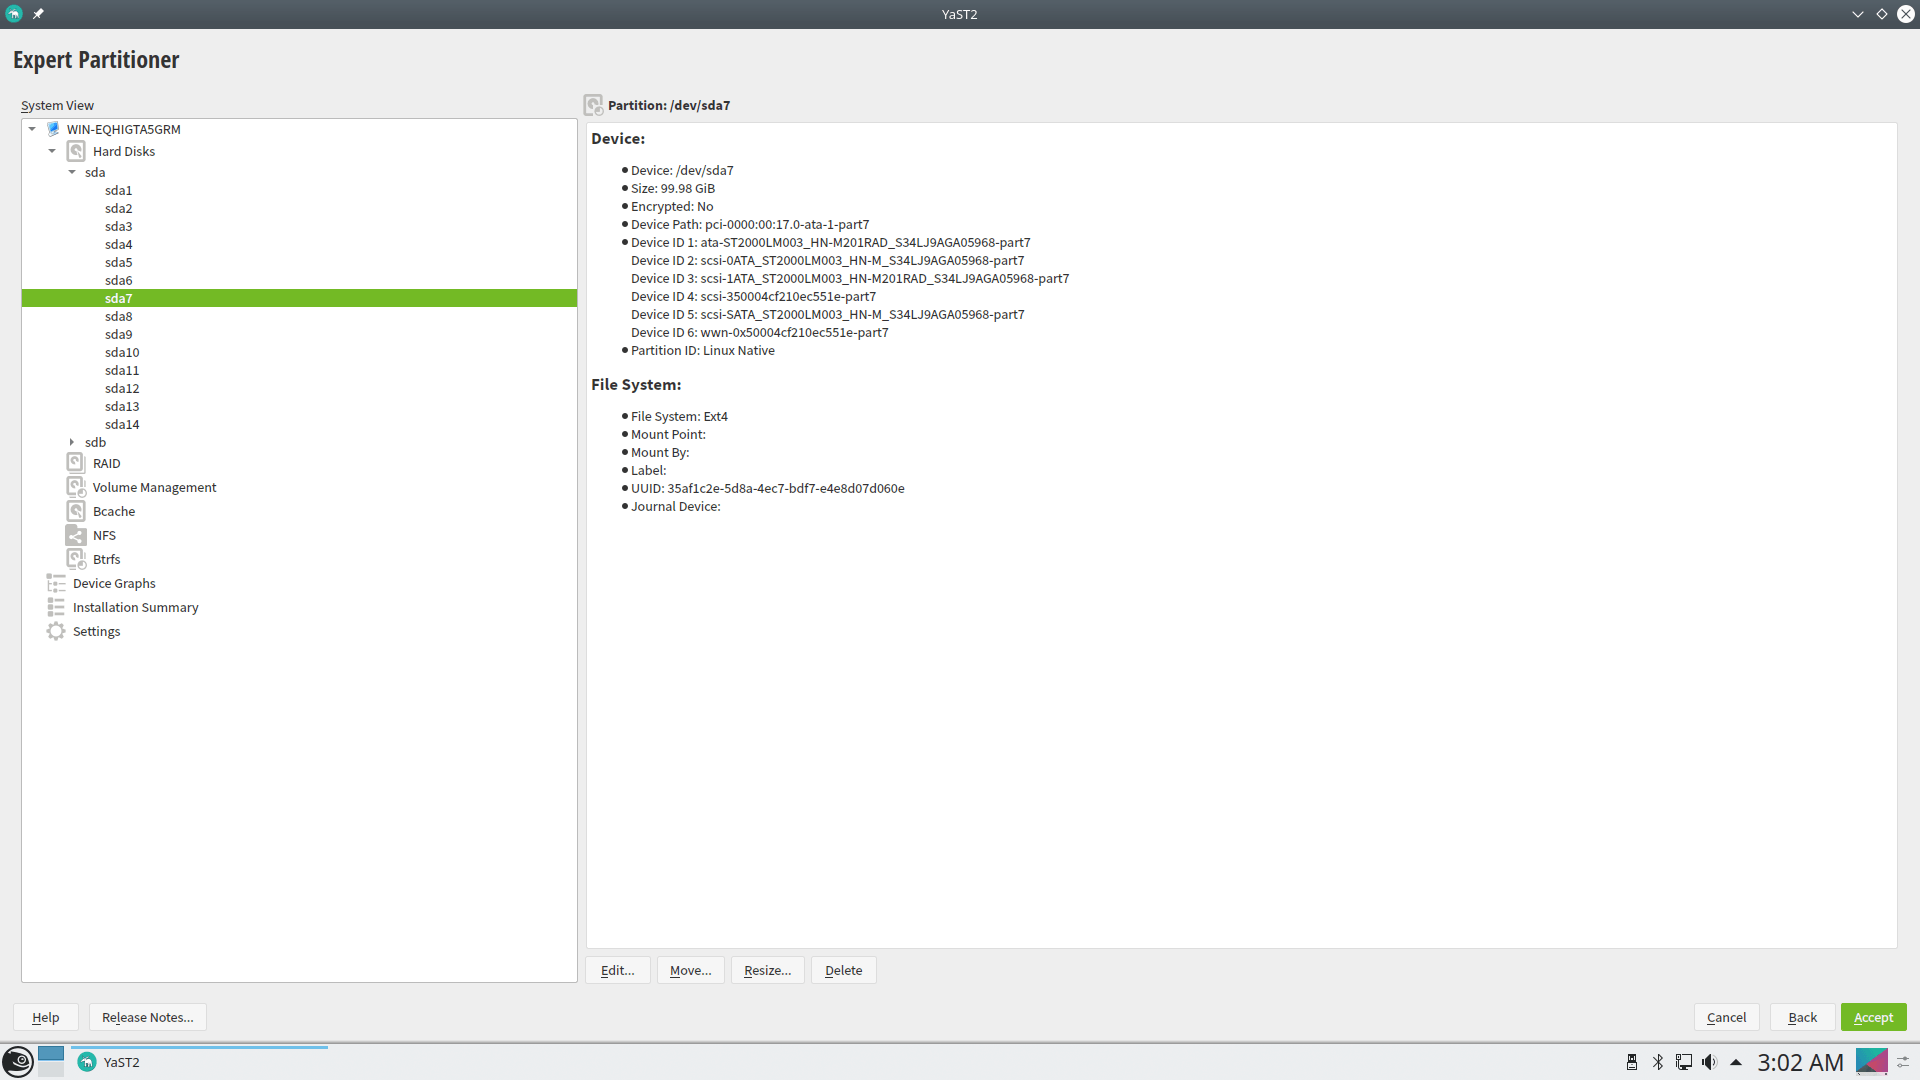
Task: Click the Settings gear icon
Action: (x=56, y=631)
